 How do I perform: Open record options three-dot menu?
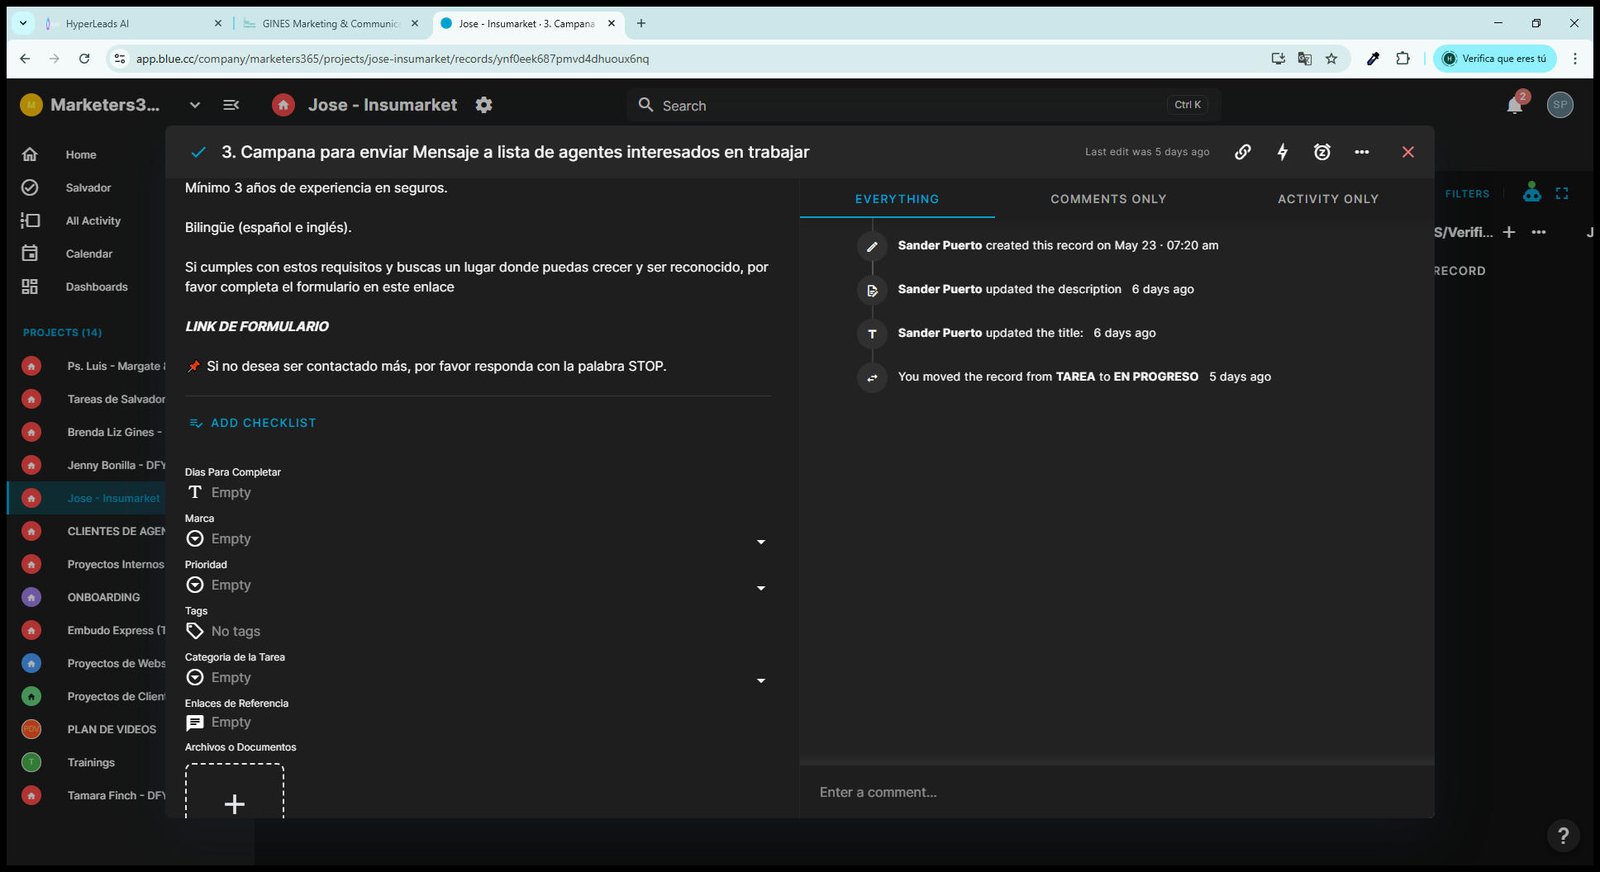coord(1362,152)
